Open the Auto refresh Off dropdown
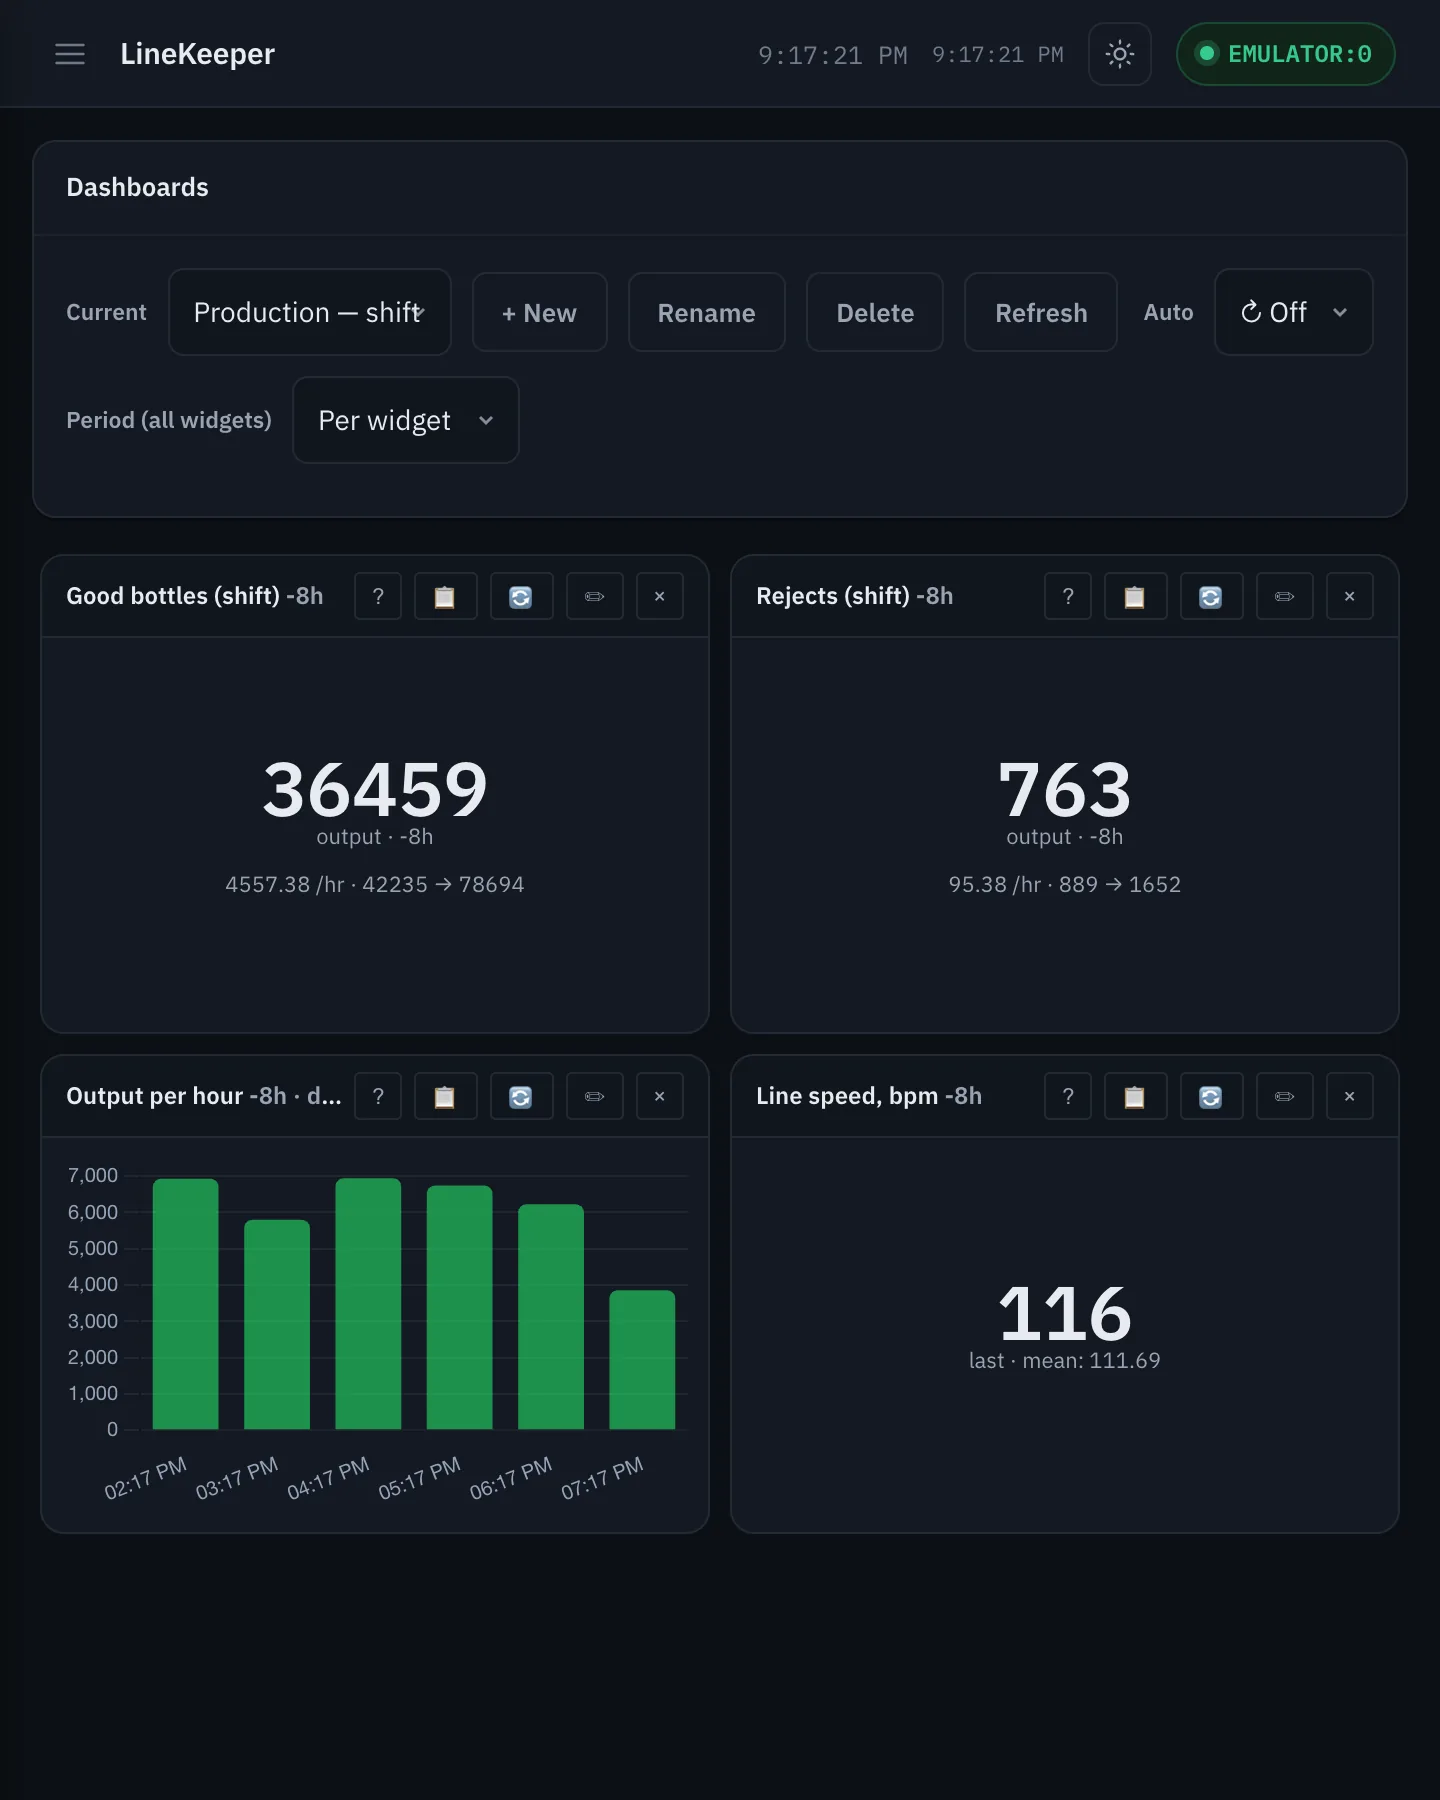The width and height of the screenshot is (1440, 1800). pos(1294,312)
